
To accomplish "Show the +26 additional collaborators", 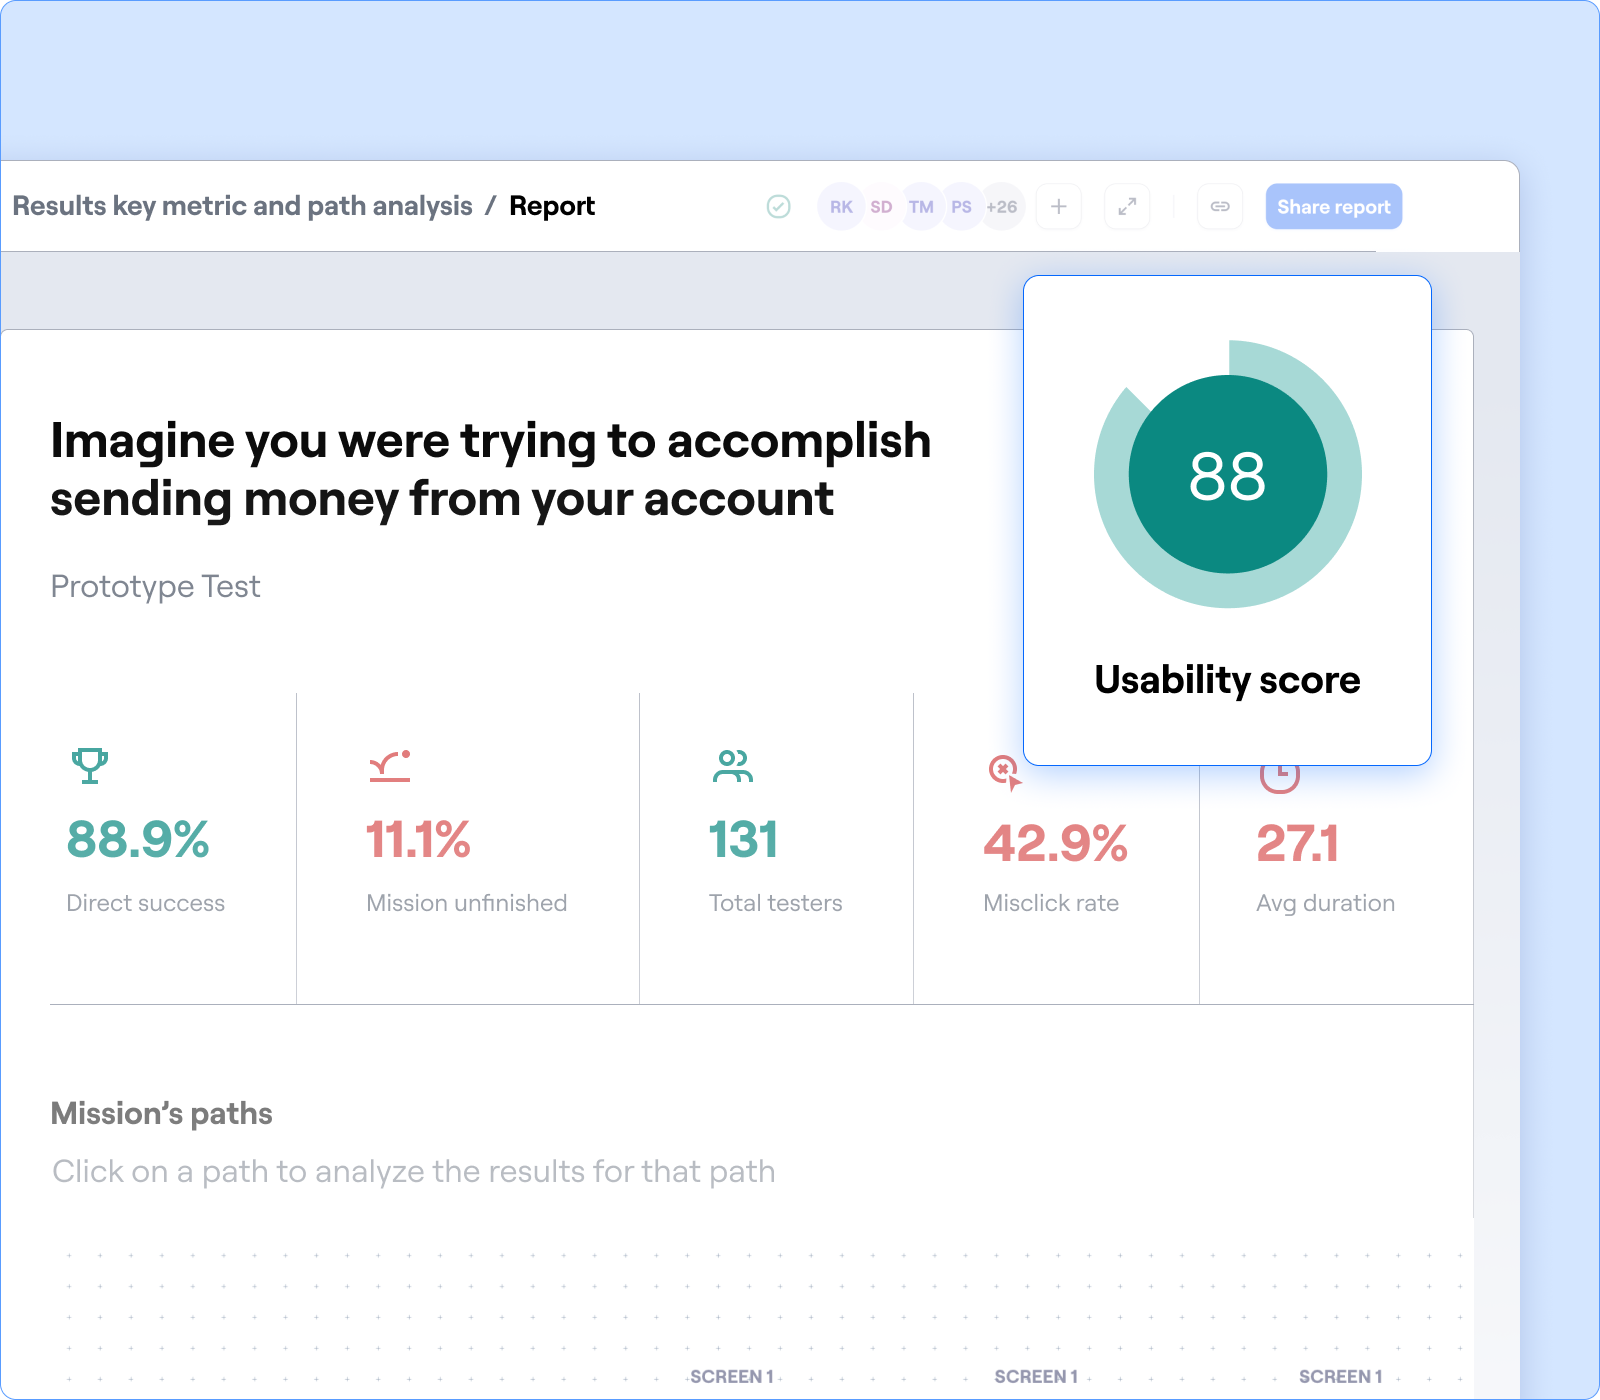I will tap(1002, 207).
